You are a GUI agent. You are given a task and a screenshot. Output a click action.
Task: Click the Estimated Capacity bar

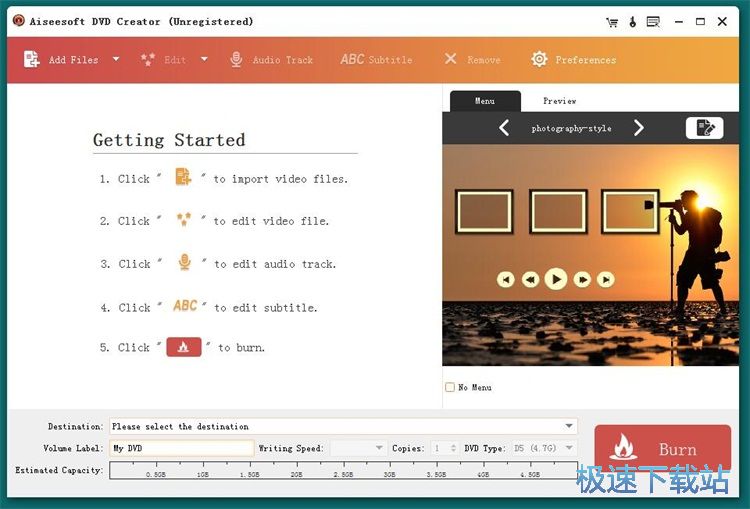tap(343, 470)
